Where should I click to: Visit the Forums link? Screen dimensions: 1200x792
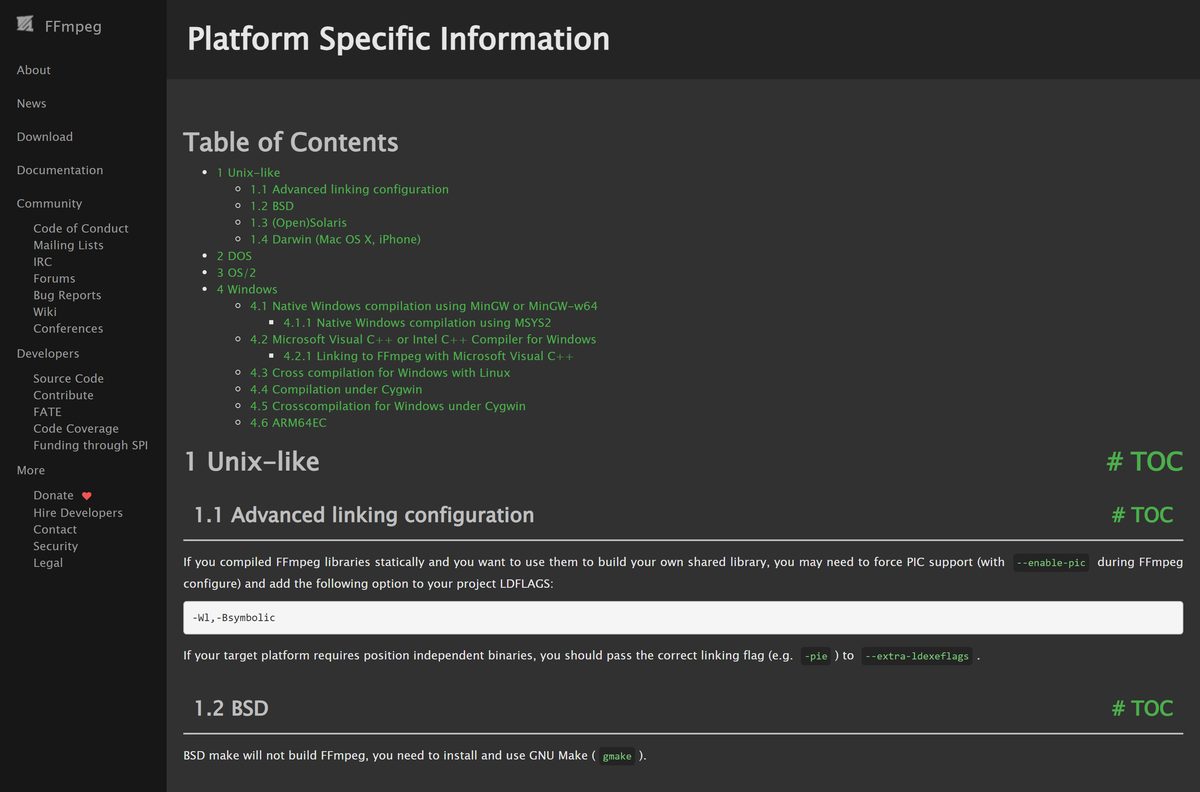(54, 278)
